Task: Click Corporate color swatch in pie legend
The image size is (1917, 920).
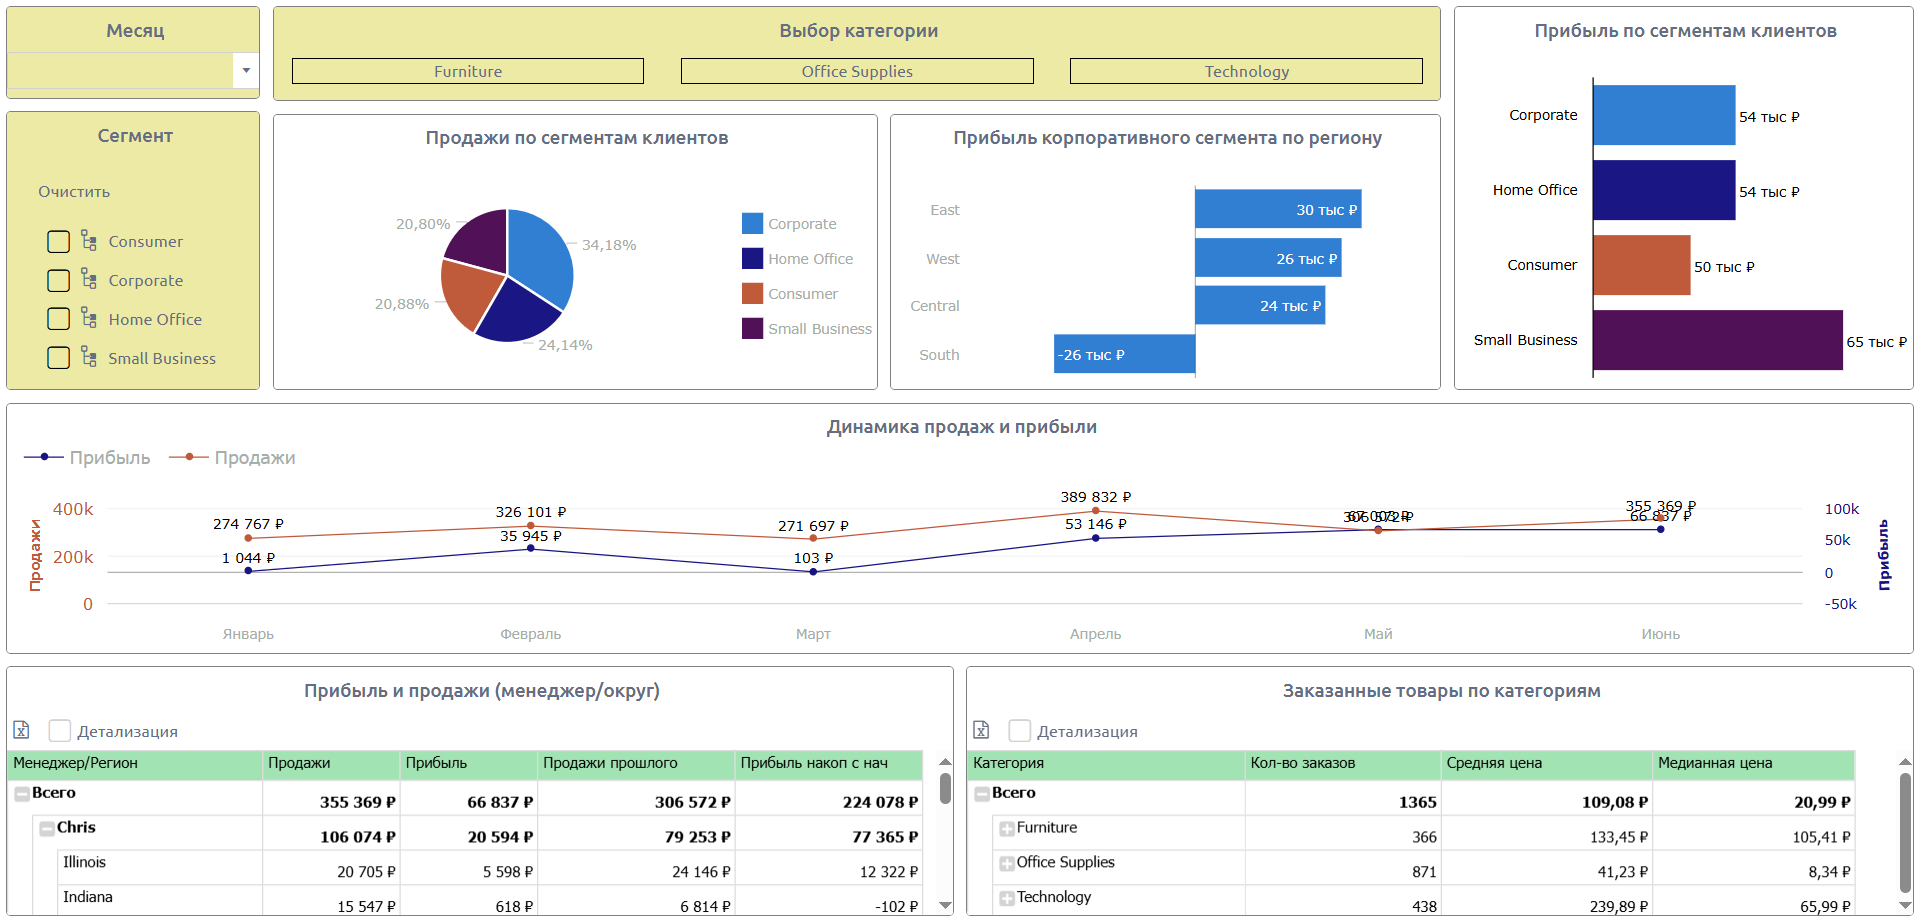Action: coord(752,224)
